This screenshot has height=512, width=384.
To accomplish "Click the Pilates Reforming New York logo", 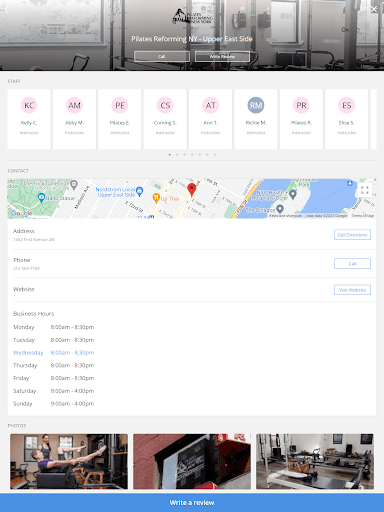I will click(x=192, y=16).
